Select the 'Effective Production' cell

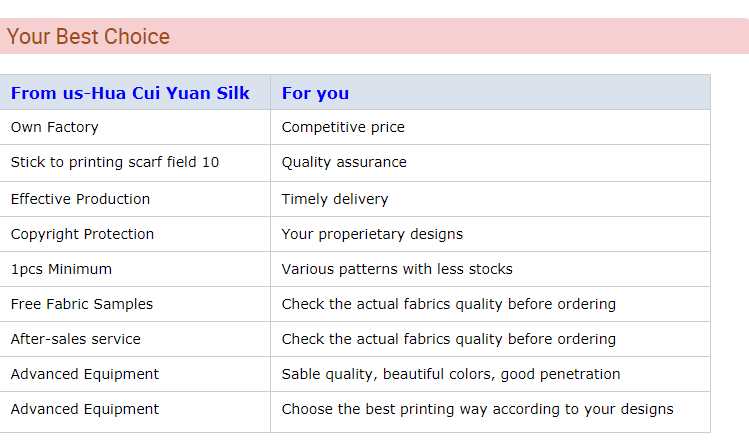pos(80,199)
